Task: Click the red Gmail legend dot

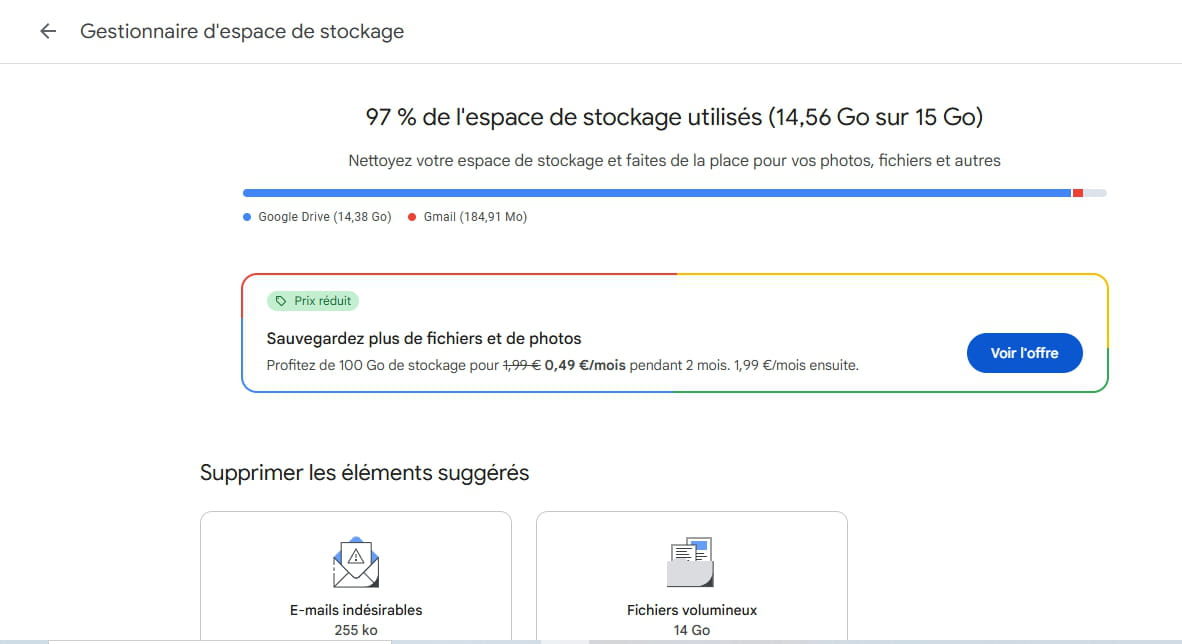Action: coord(412,217)
